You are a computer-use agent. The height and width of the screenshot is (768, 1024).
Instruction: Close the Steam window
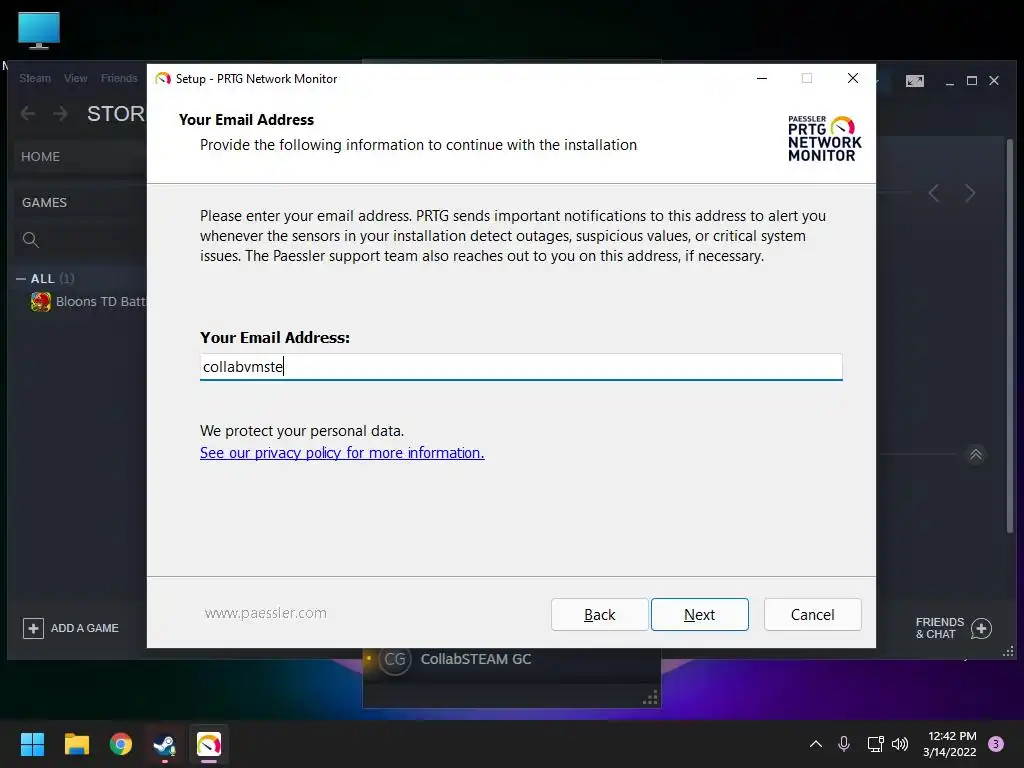pyautogui.click(x=994, y=81)
